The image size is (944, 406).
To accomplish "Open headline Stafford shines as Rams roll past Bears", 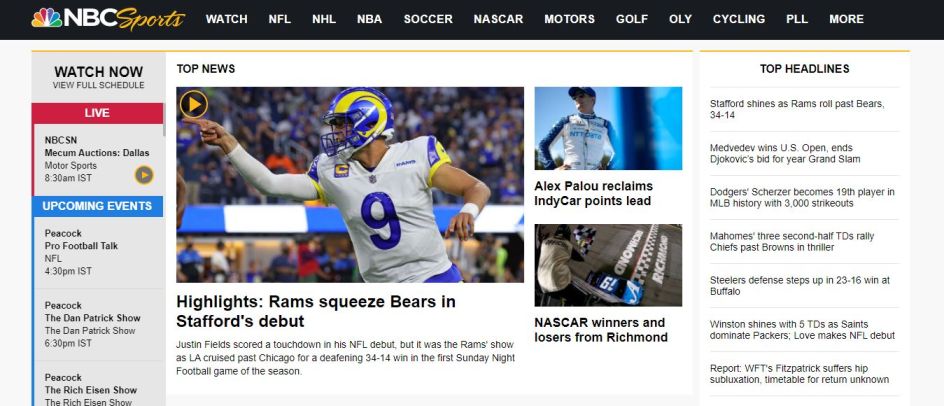I will 797,110.
